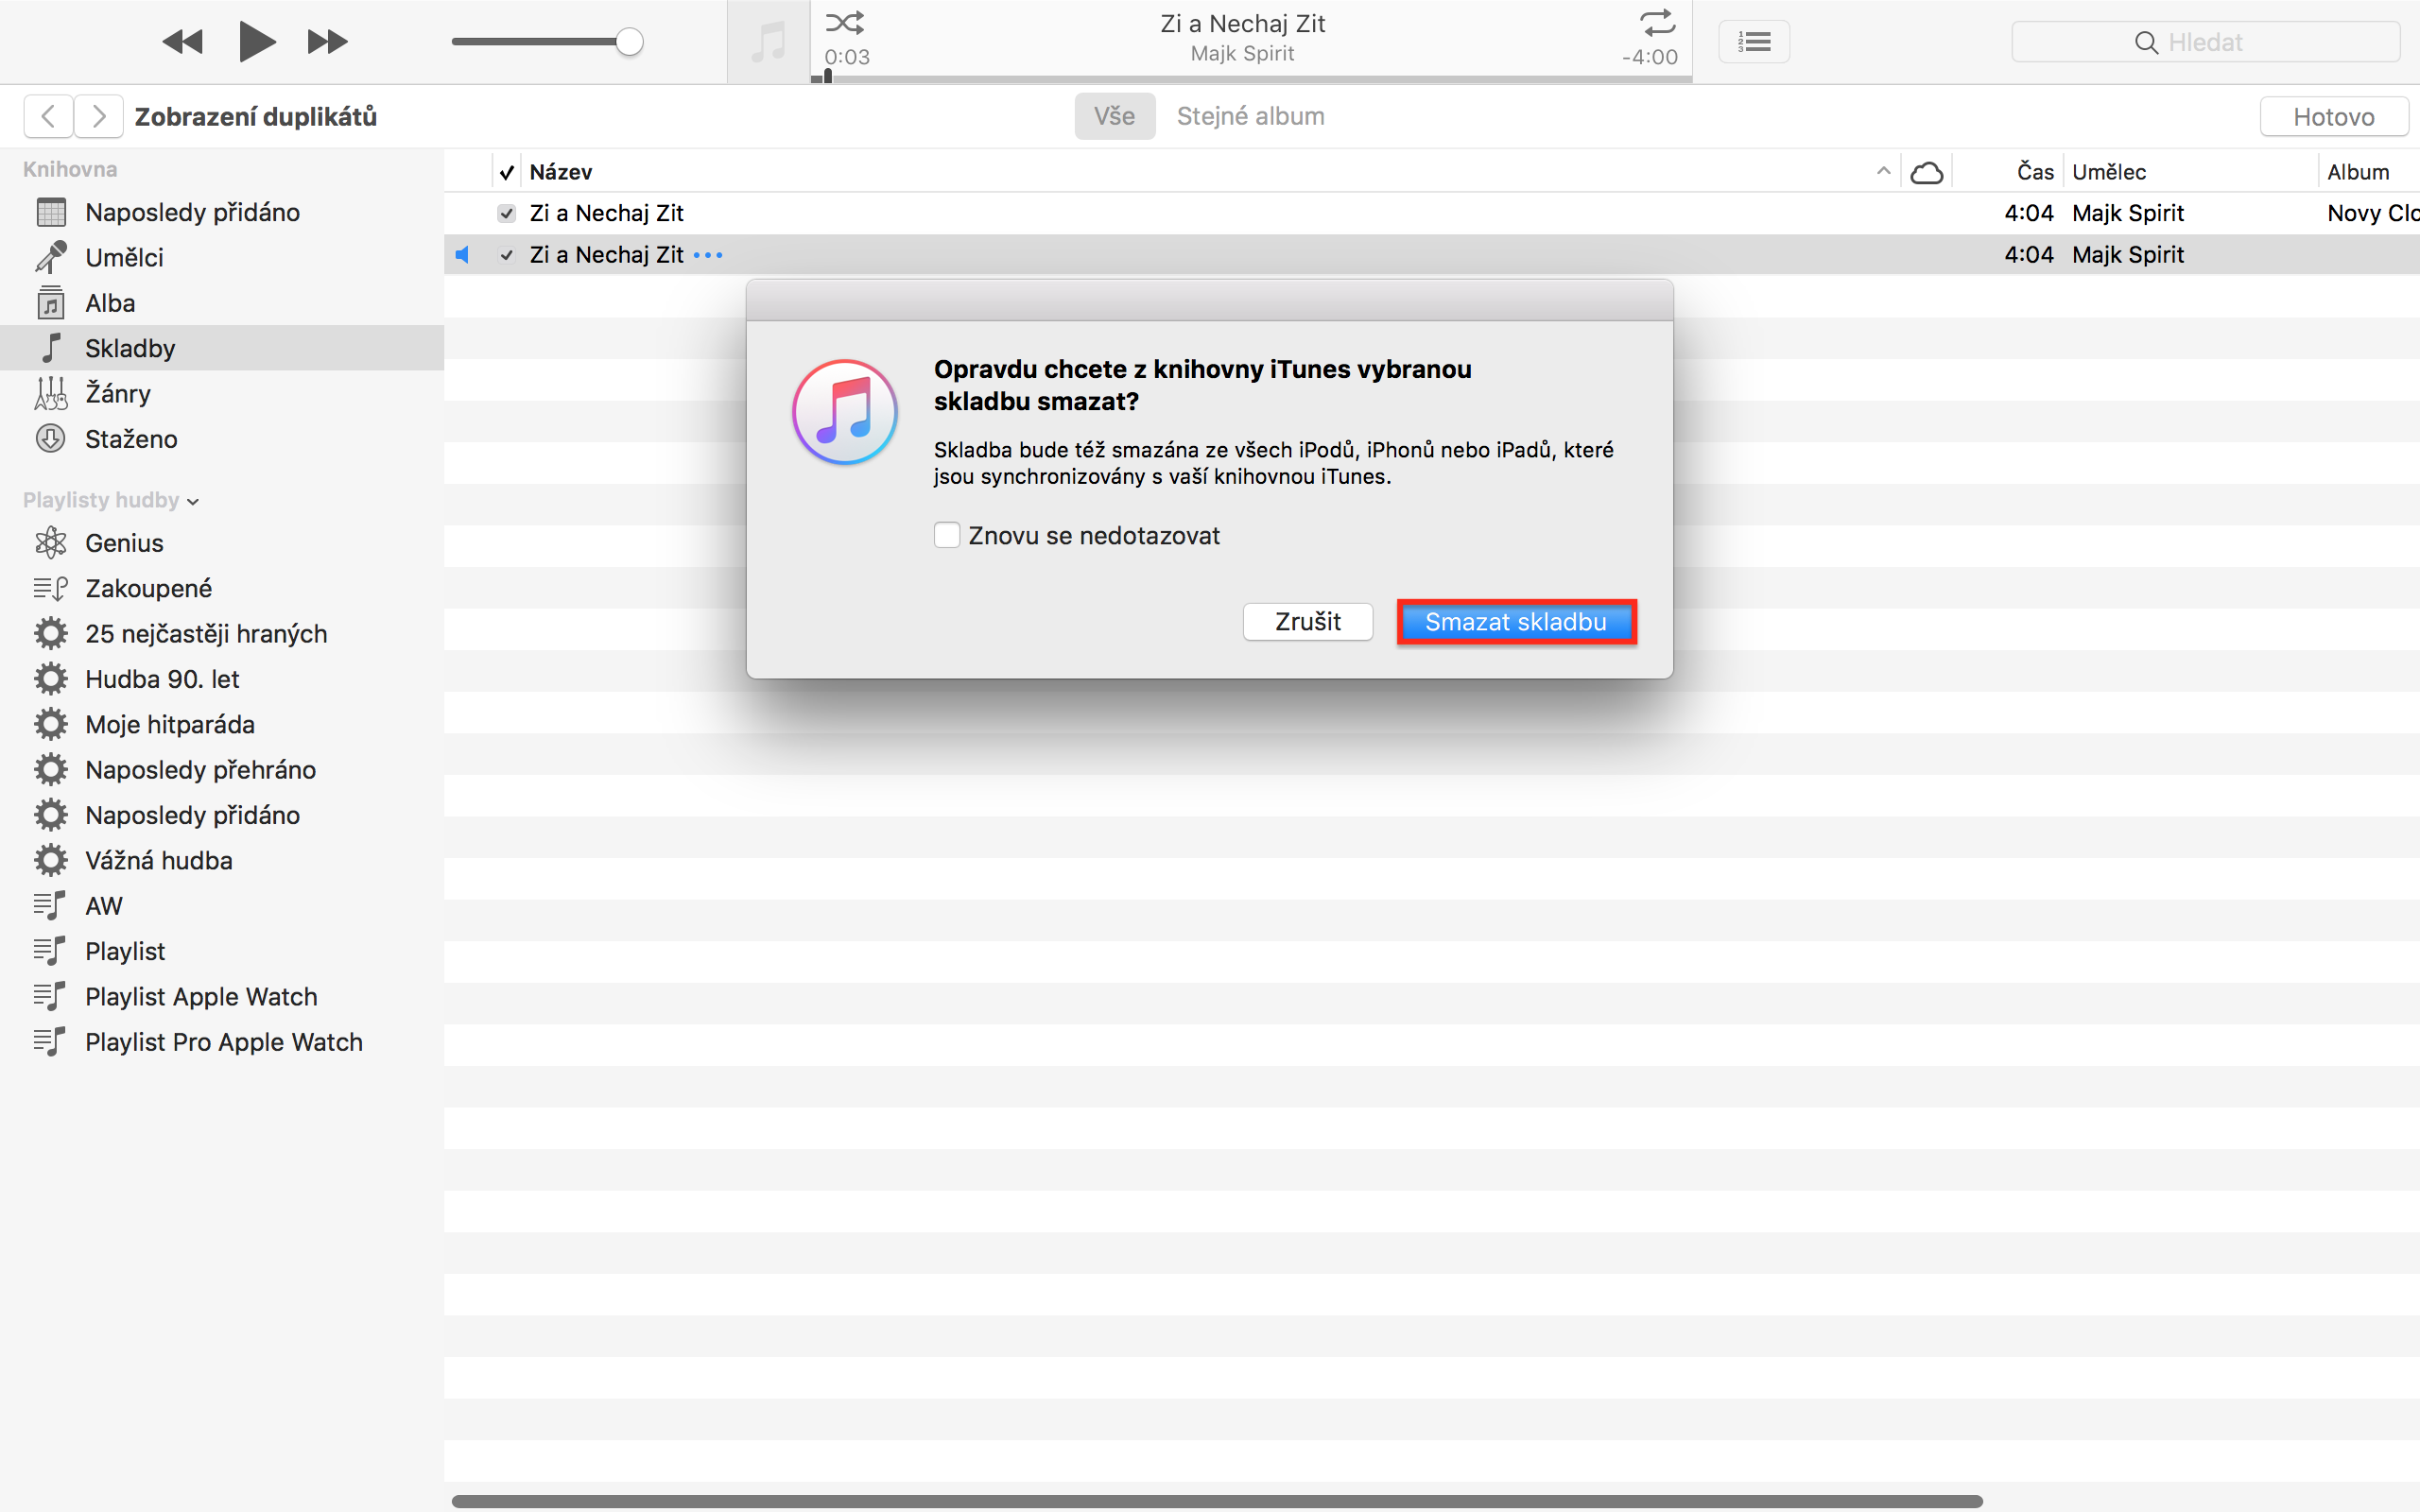Open Umělci in the sidebar
This screenshot has width=2420, height=1512.
click(222, 257)
